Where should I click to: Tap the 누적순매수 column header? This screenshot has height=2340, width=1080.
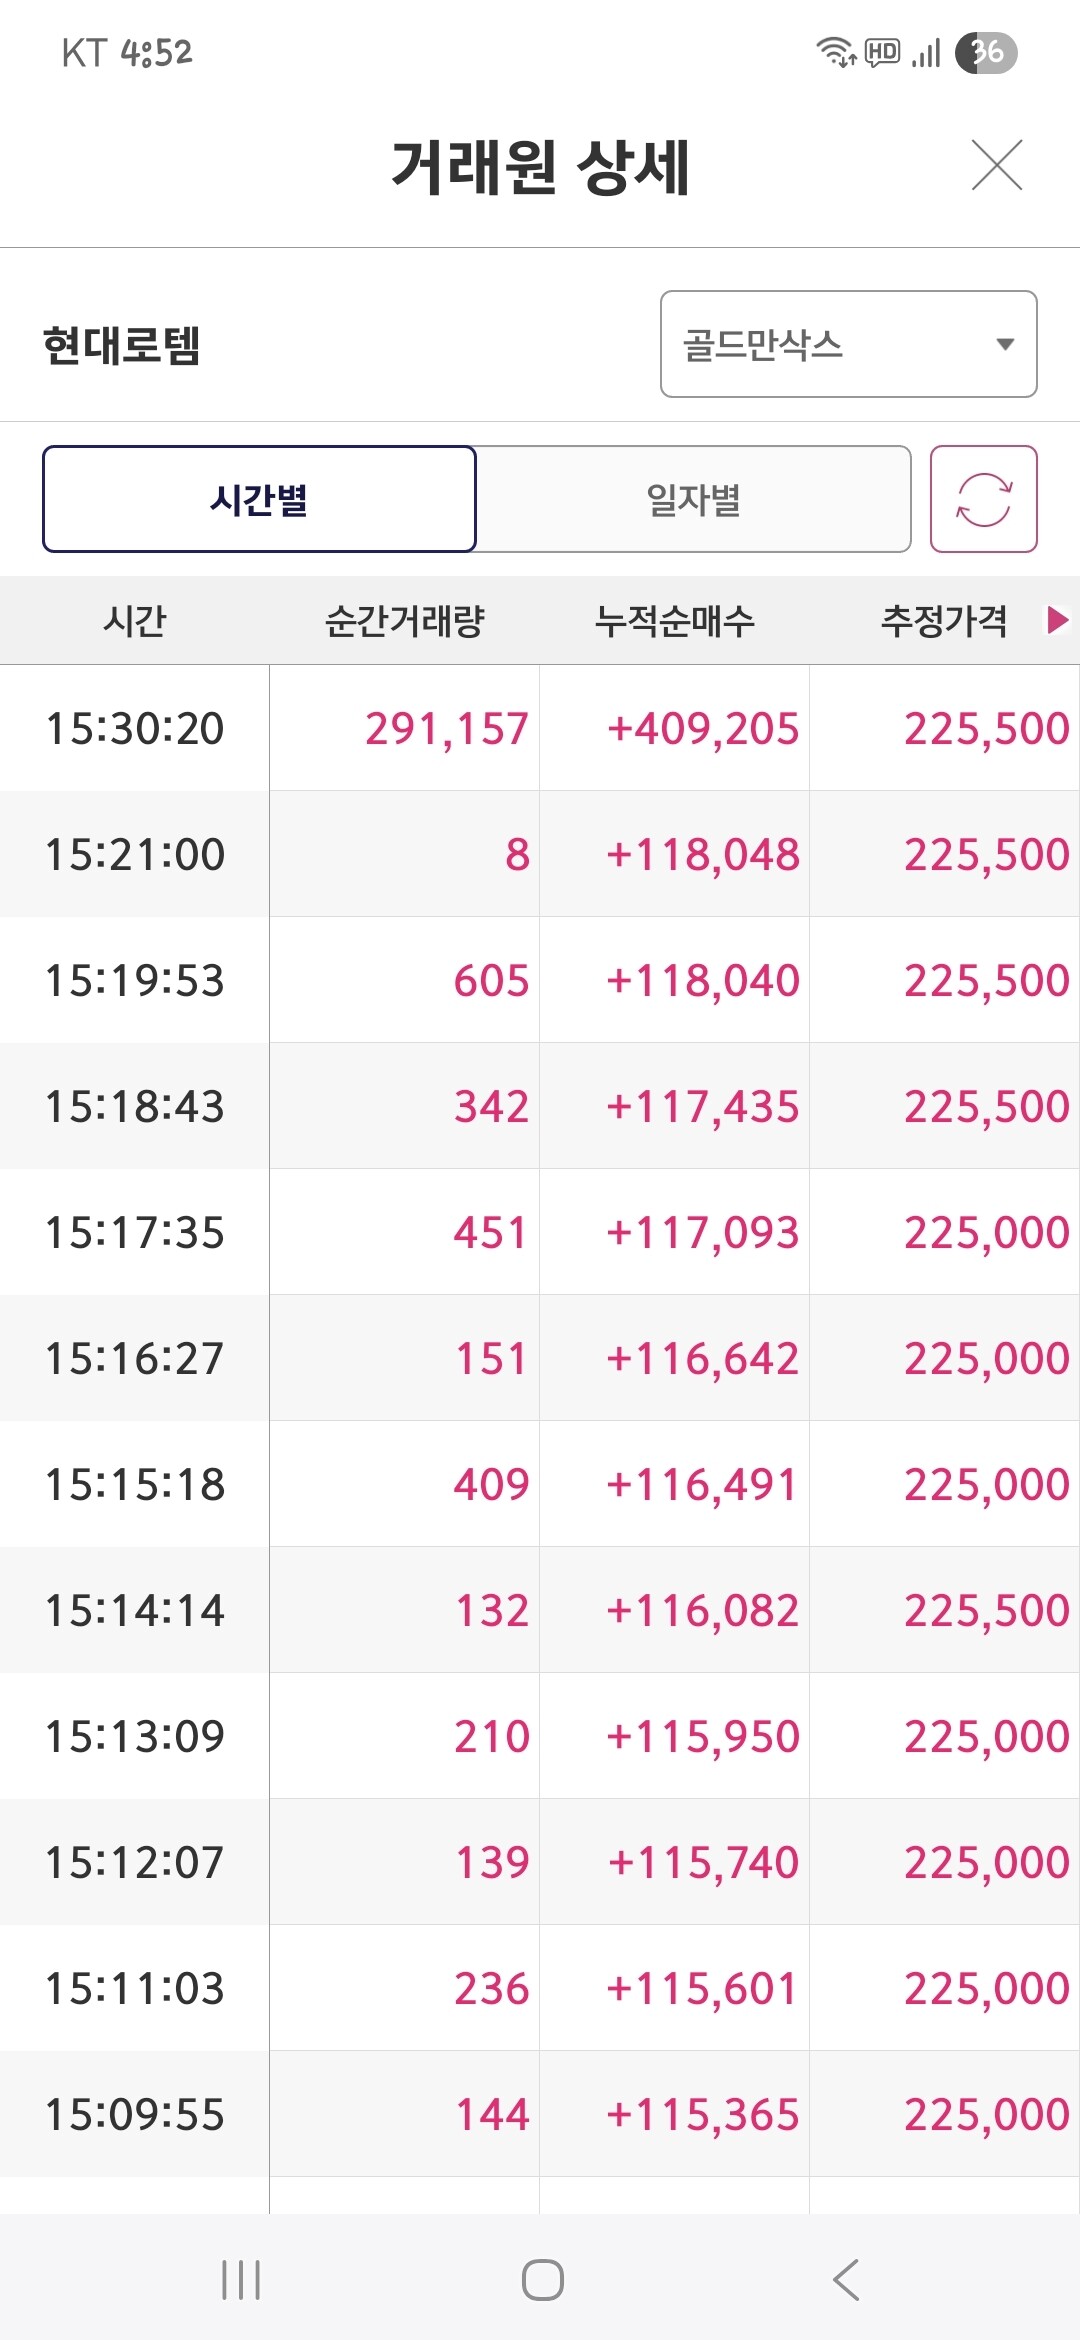coord(674,621)
